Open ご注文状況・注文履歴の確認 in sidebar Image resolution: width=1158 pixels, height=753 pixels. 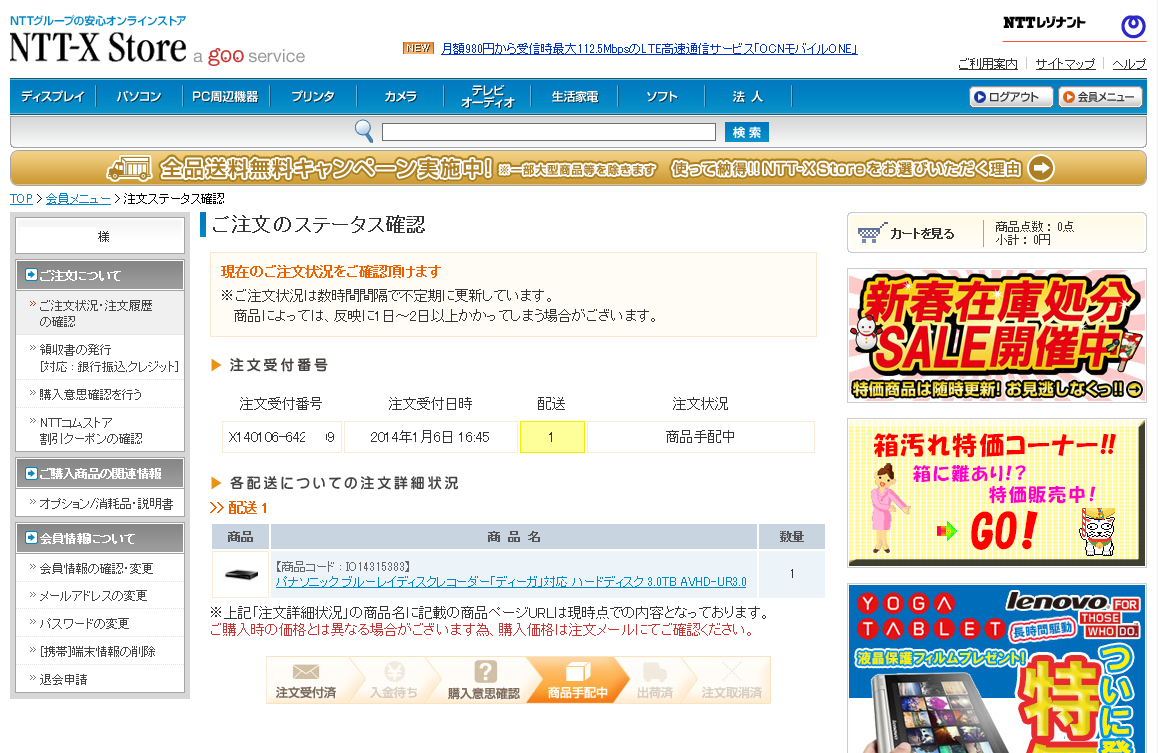pos(100,313)
